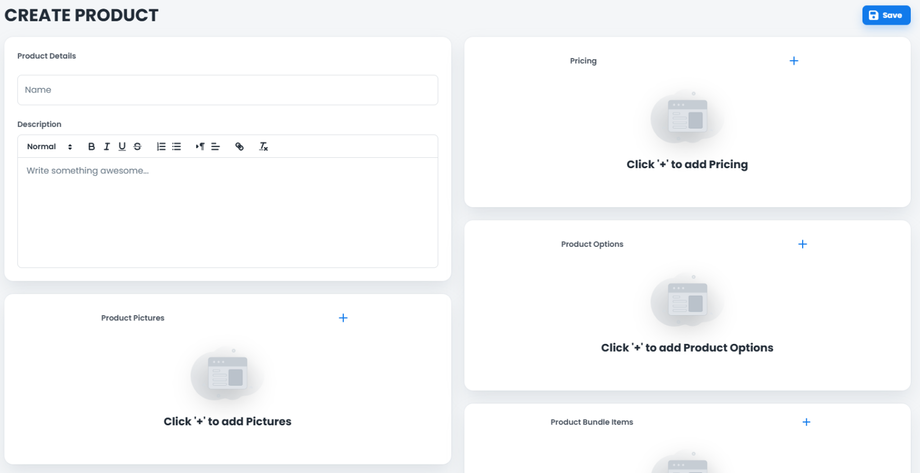Add product pictures with the plus icon

pos(343,318)
